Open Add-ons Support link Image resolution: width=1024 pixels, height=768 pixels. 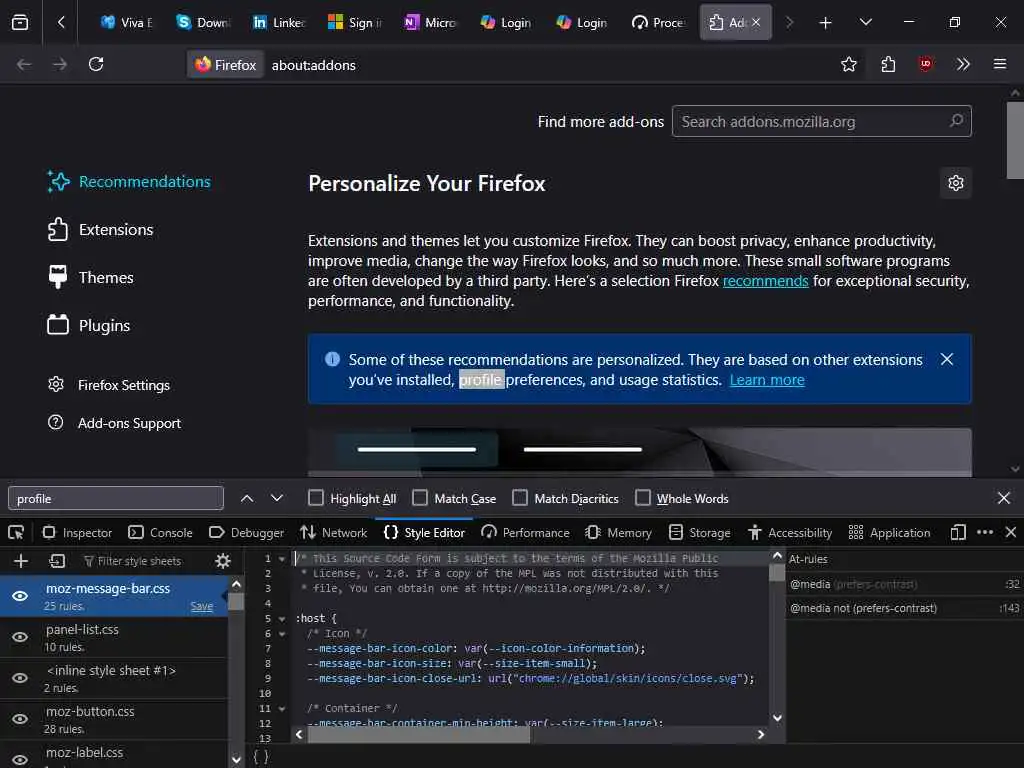[x=114, y=423]
